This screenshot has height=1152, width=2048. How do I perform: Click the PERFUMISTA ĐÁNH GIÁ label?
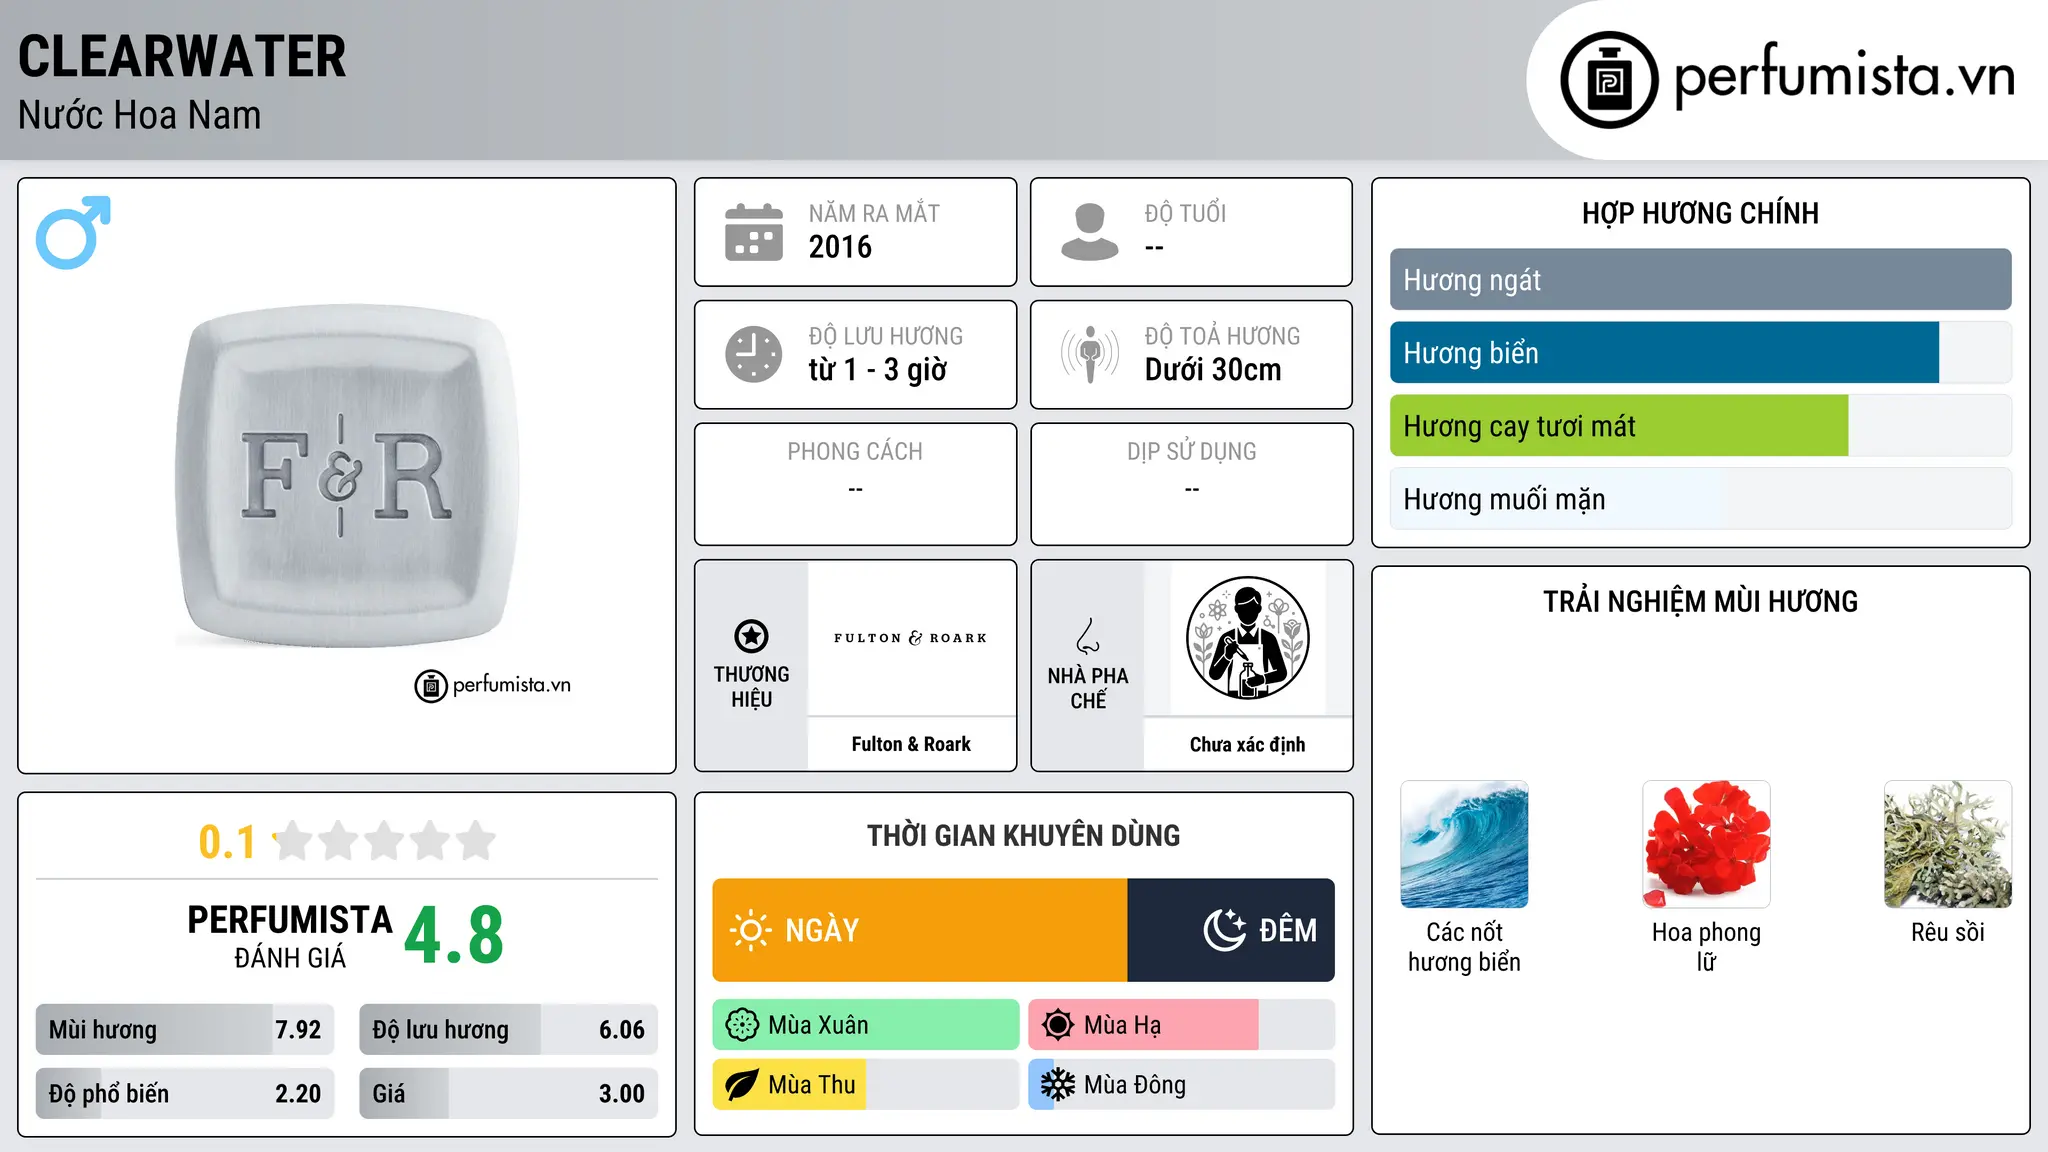click(x=290, y=936)
